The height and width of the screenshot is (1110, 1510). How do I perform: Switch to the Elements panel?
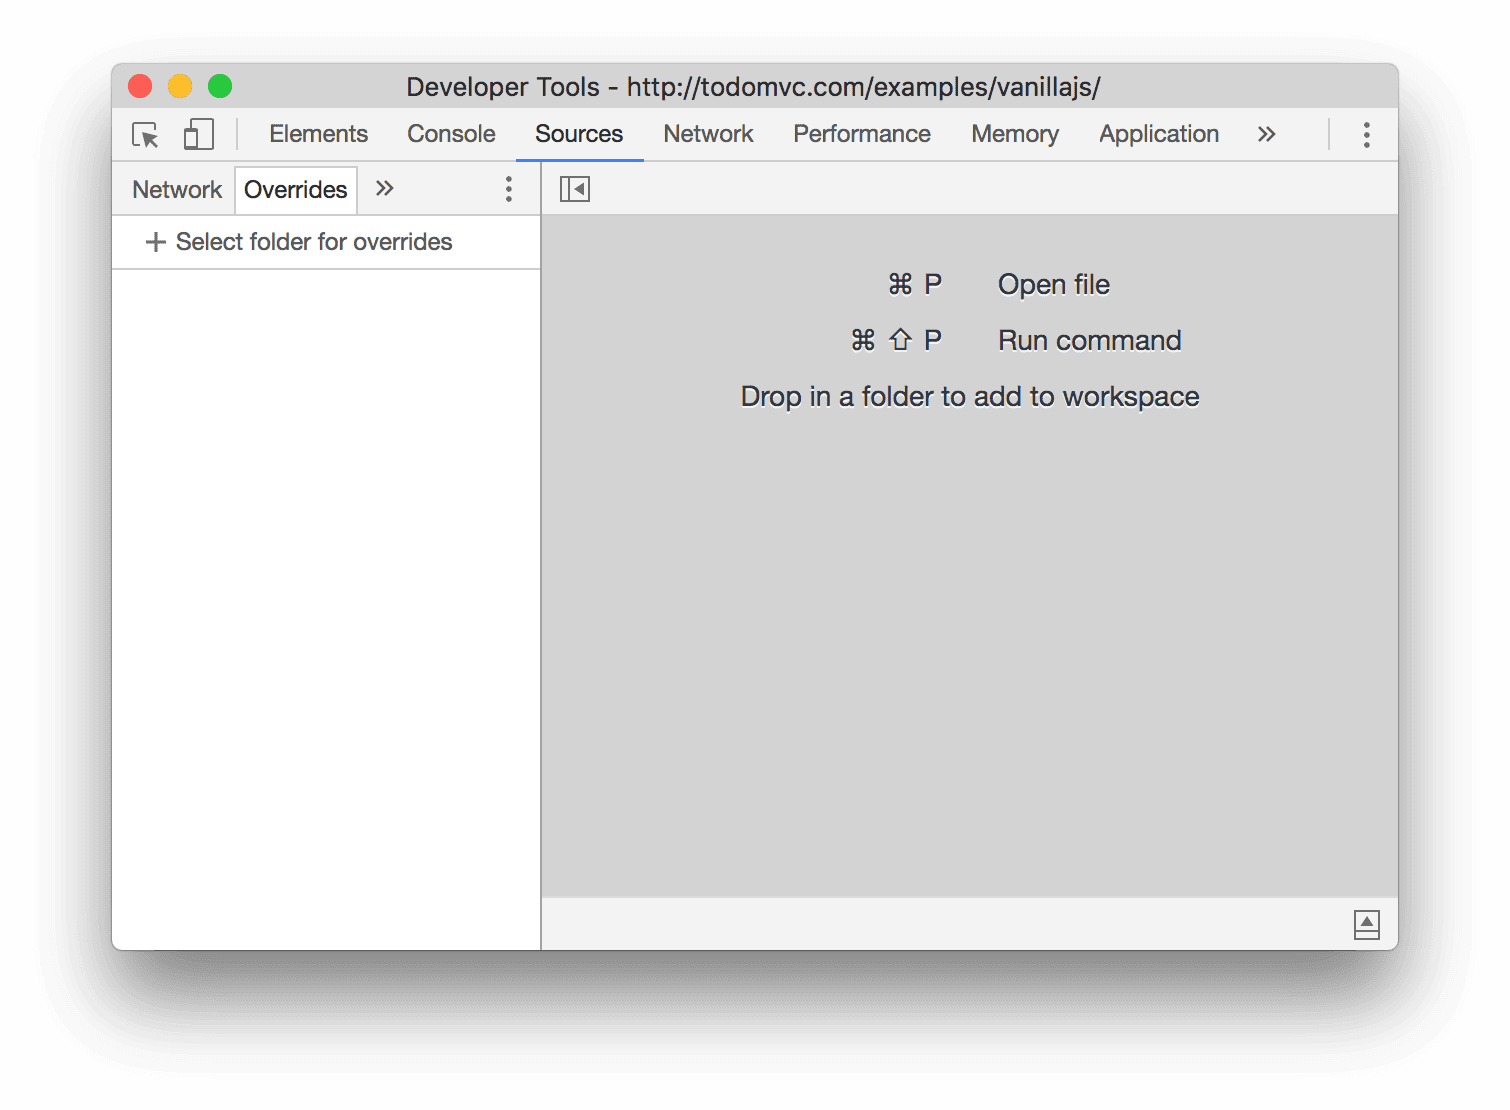tap(317, 134)
